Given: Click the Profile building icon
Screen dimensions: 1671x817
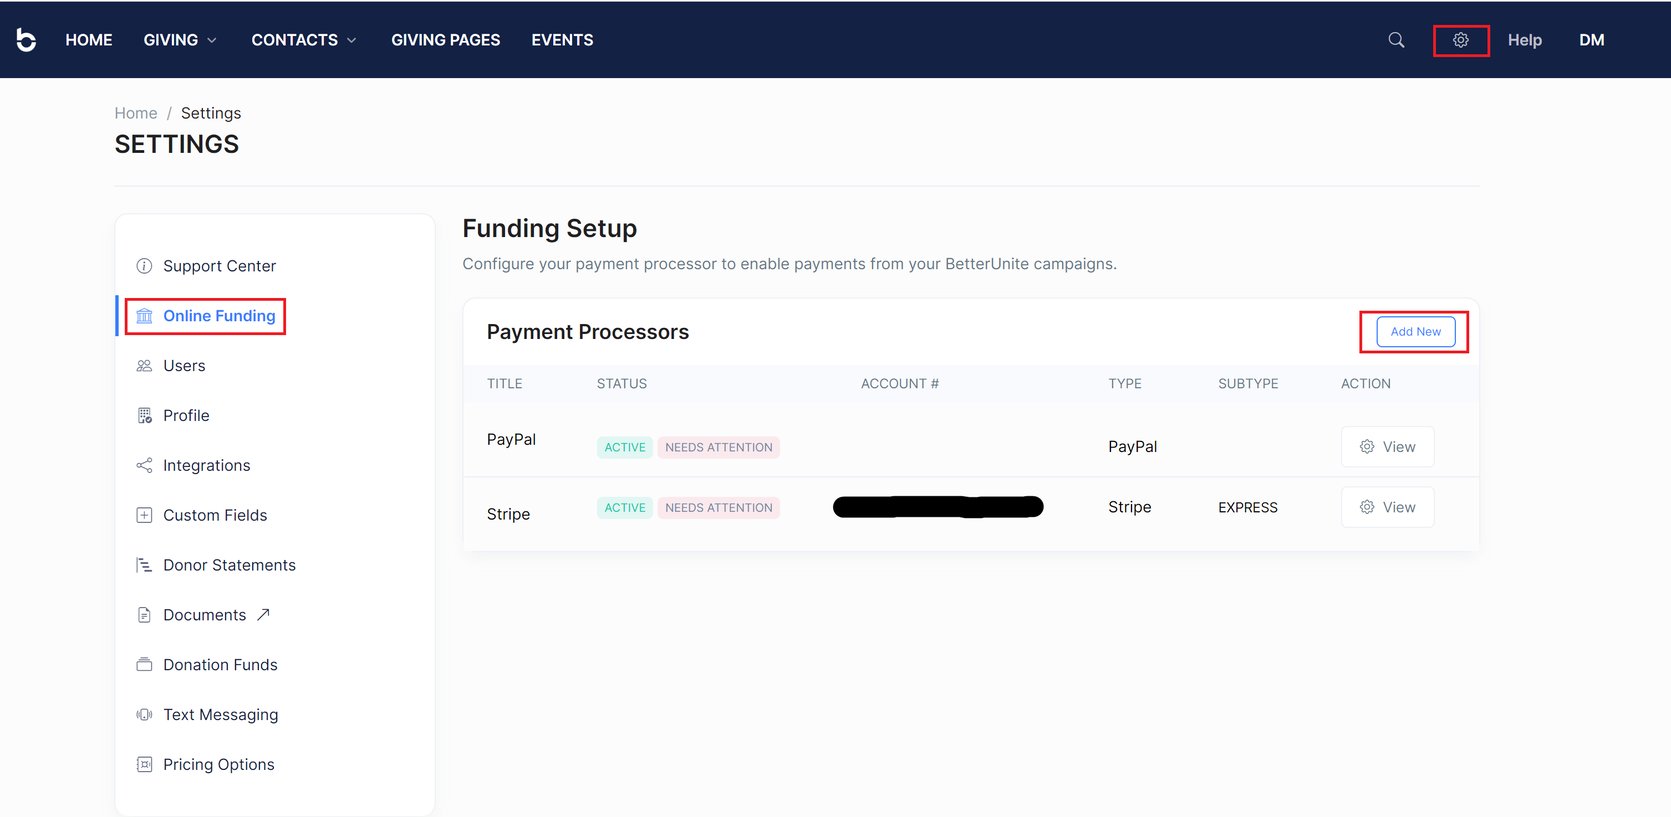Looking at the screenshot, I should [x=144, y=416].
